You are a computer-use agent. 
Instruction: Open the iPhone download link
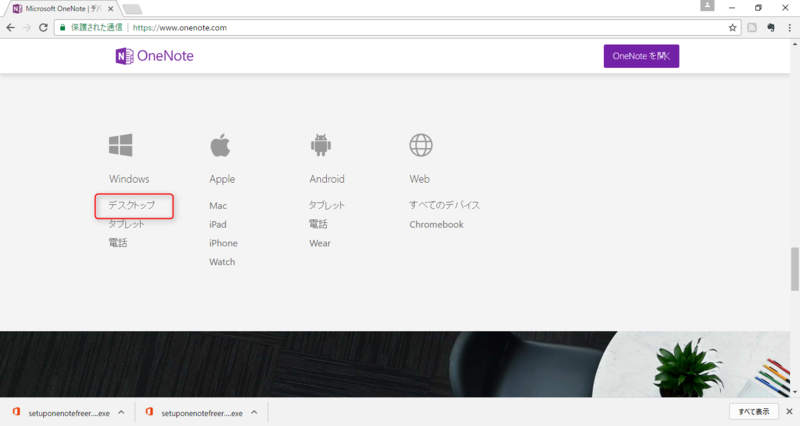[x=223, y=243]
